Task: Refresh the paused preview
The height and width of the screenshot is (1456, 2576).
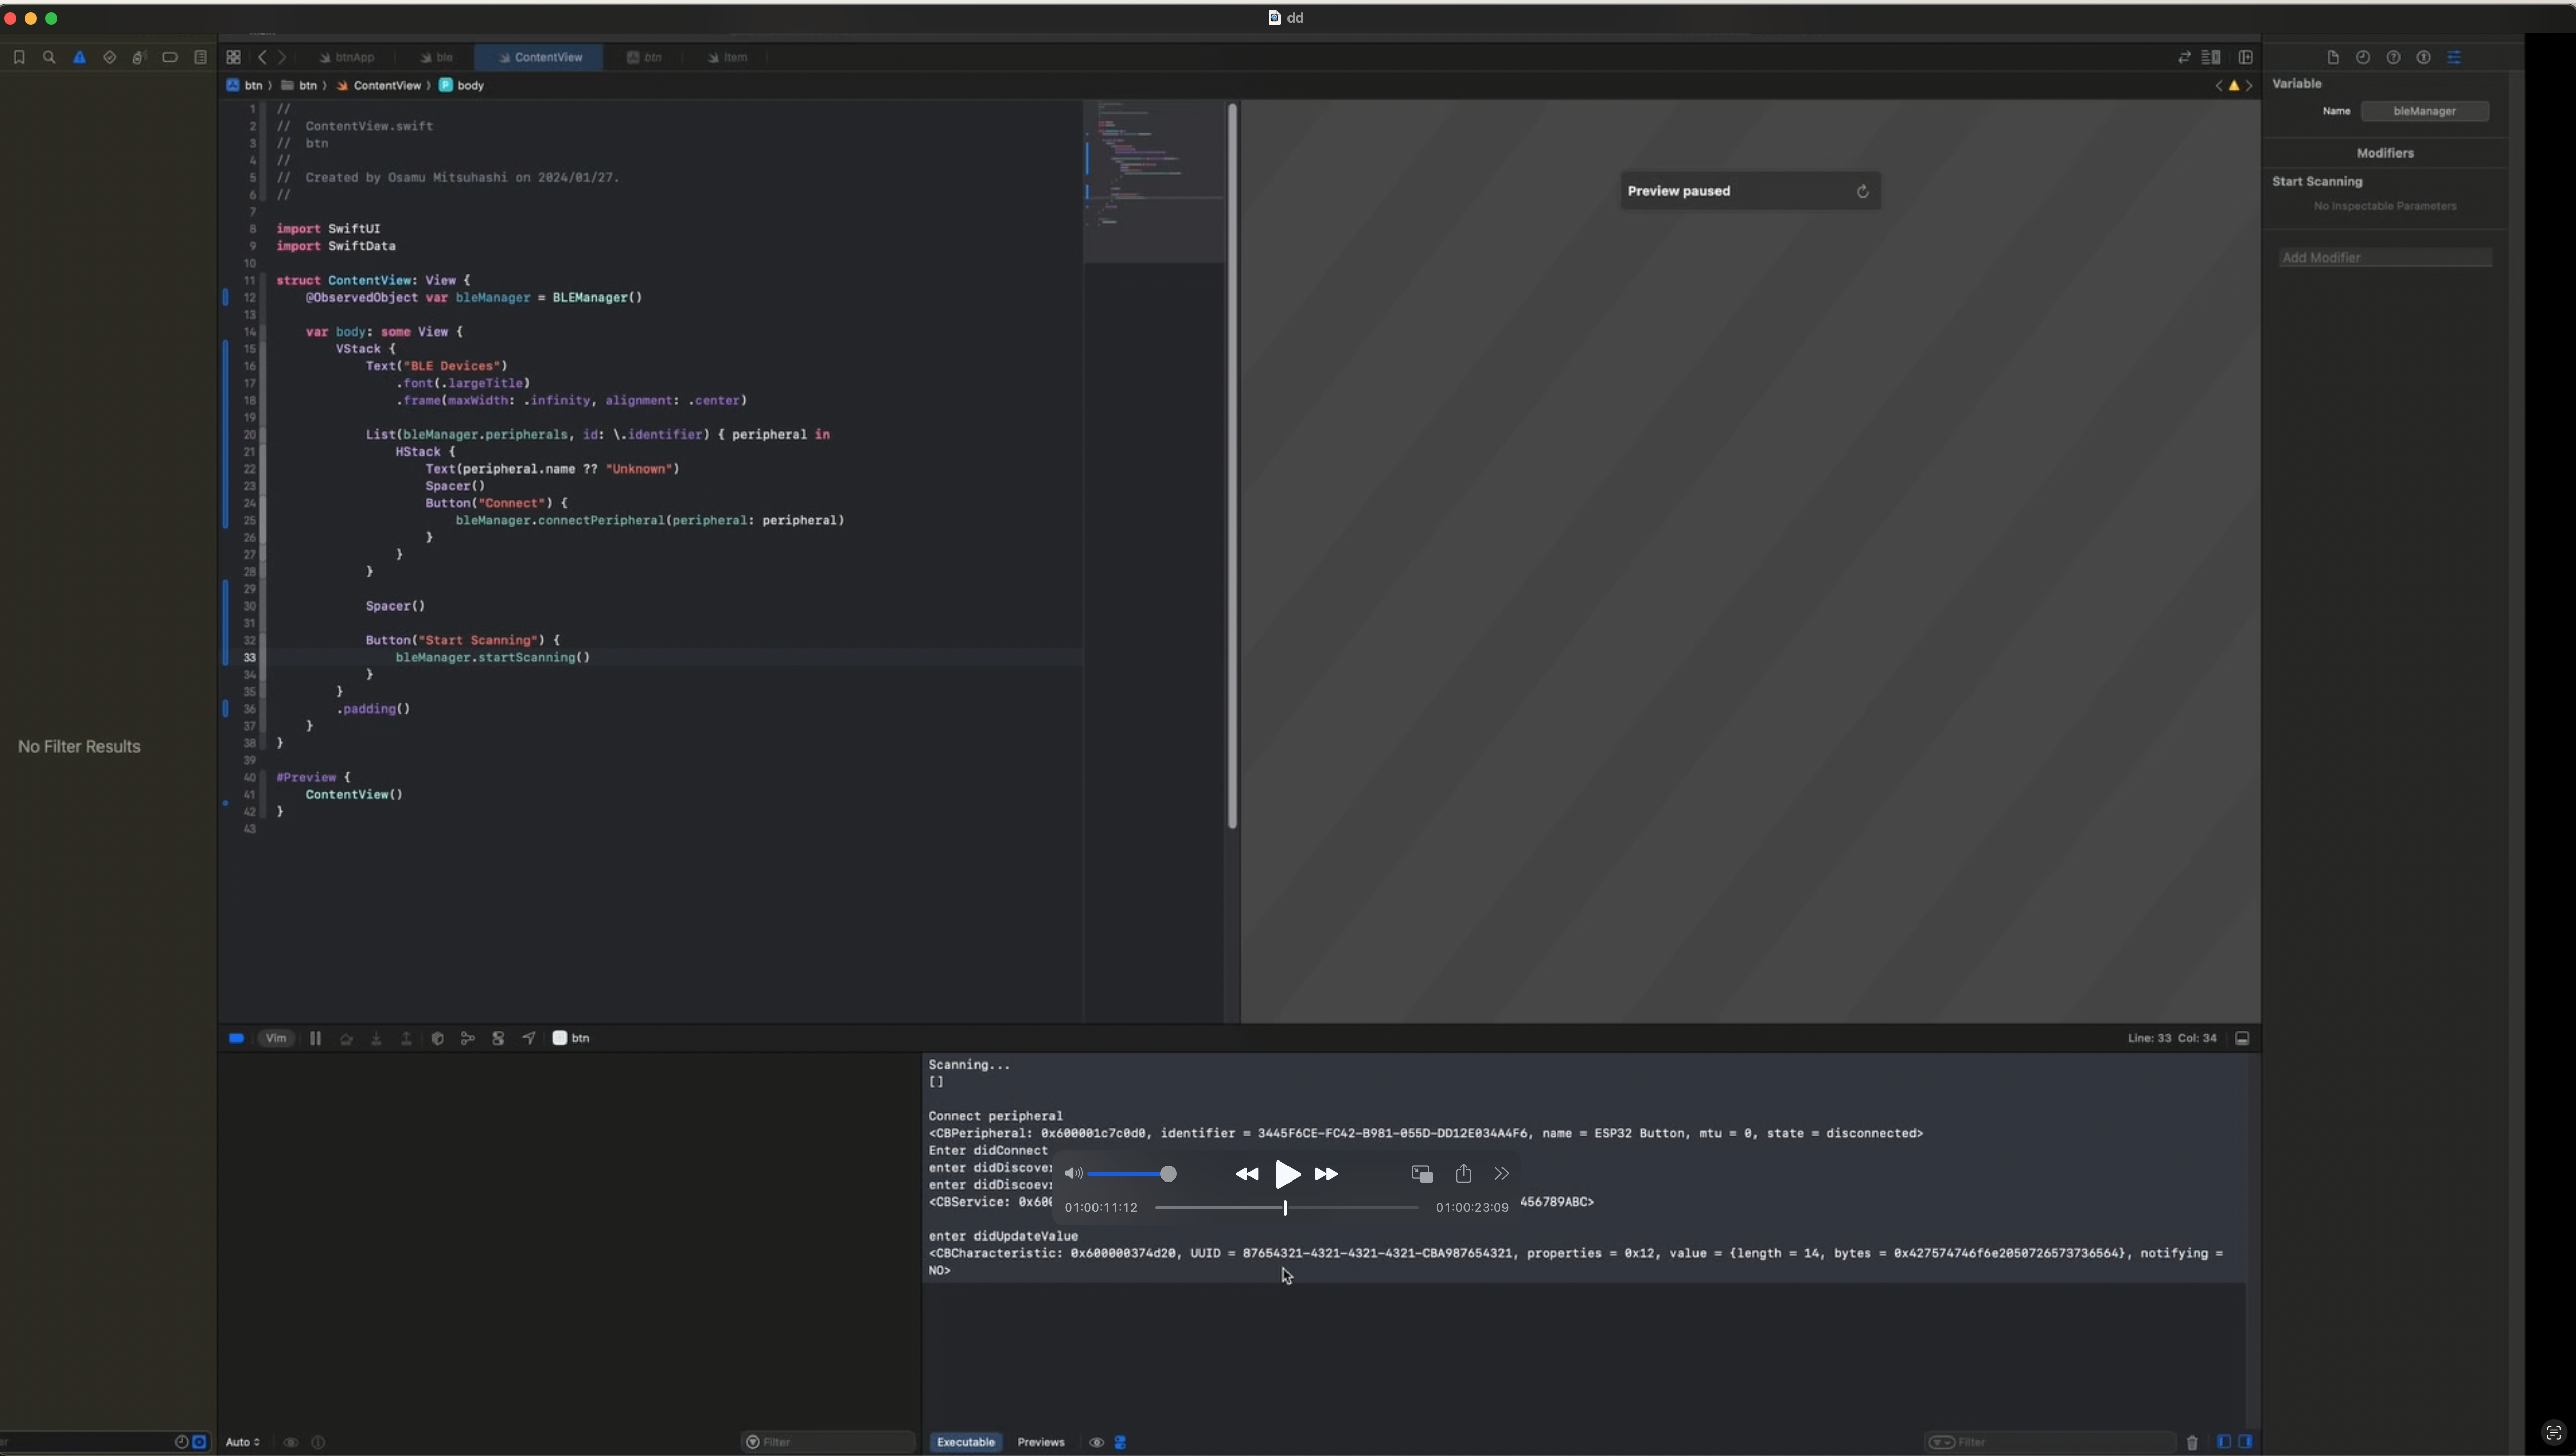Action: [1862, 191]
